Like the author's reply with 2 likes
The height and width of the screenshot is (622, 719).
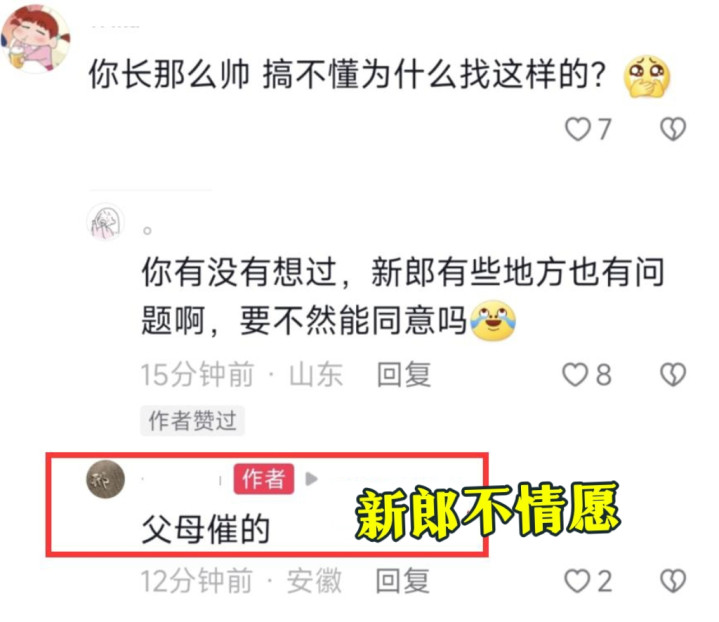click(x=577, y=581)
